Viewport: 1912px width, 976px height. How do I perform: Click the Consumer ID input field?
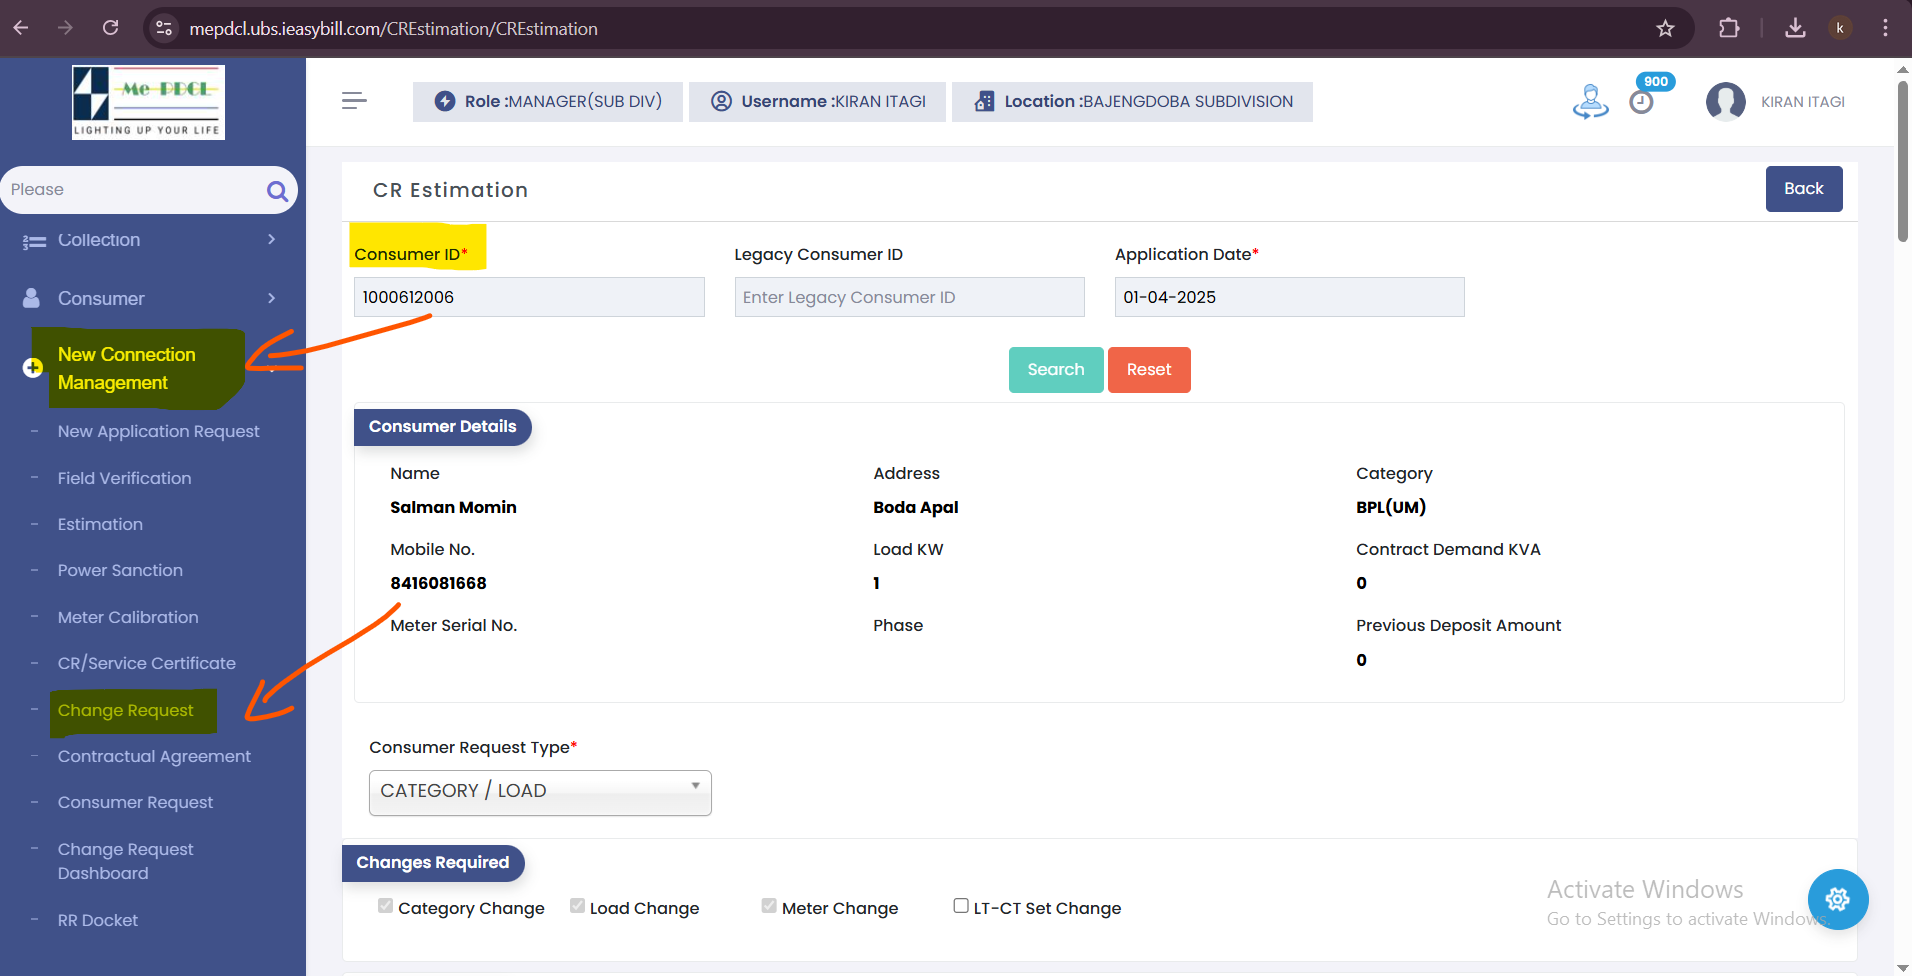coord(529,297)
